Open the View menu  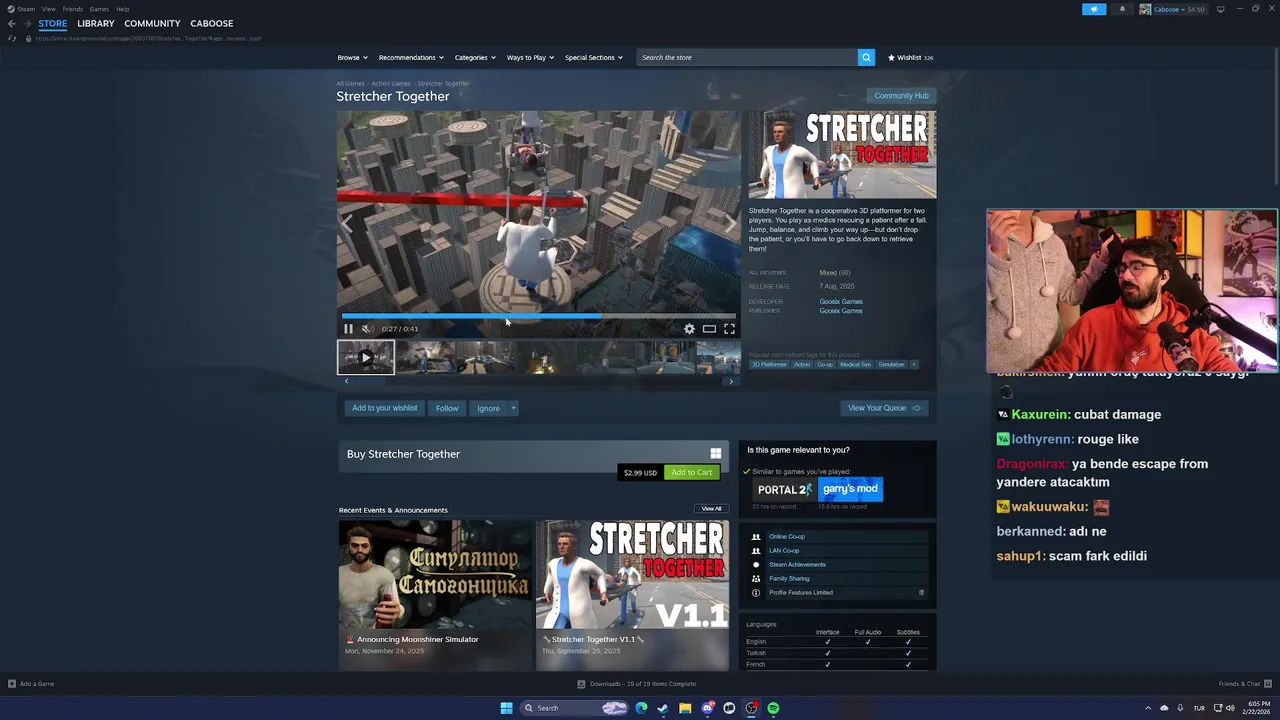click(x=48, y=9)
